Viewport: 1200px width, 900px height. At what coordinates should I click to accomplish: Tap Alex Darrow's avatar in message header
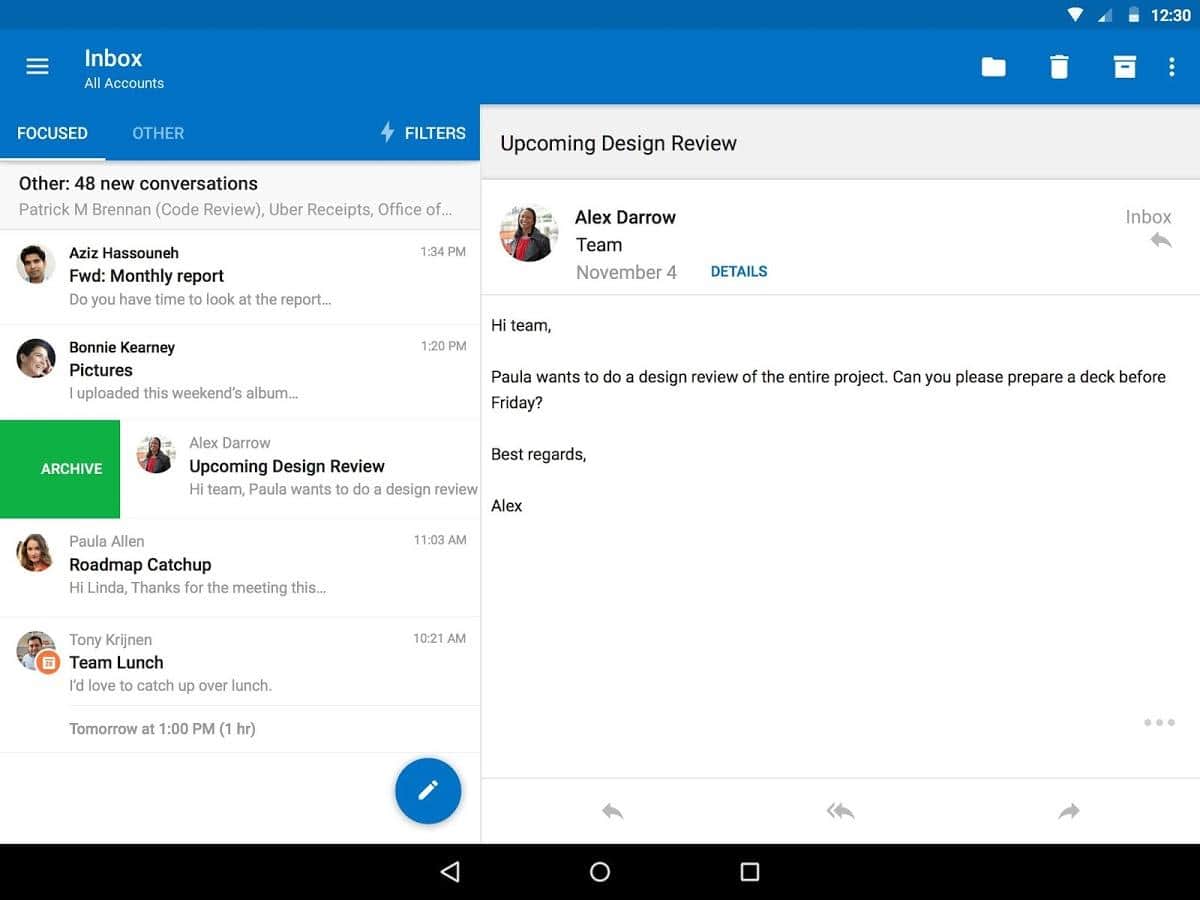(x=528, y=234)
